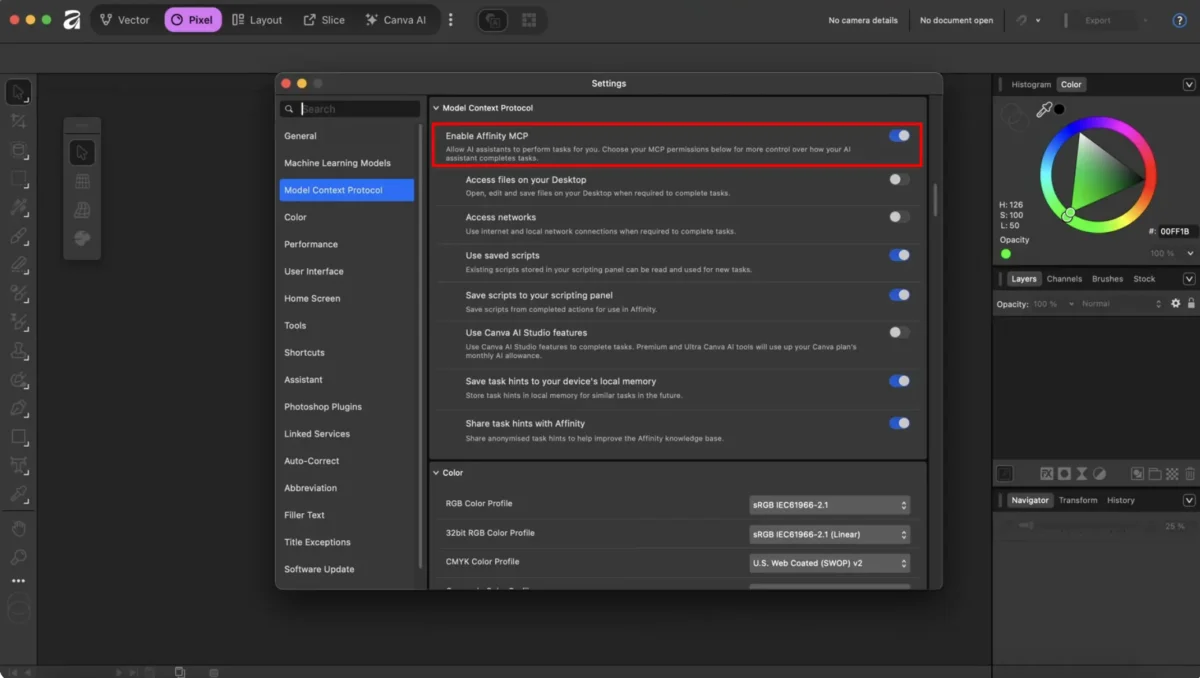Select the Move tool in left toolbar

[x=18, y=92]
